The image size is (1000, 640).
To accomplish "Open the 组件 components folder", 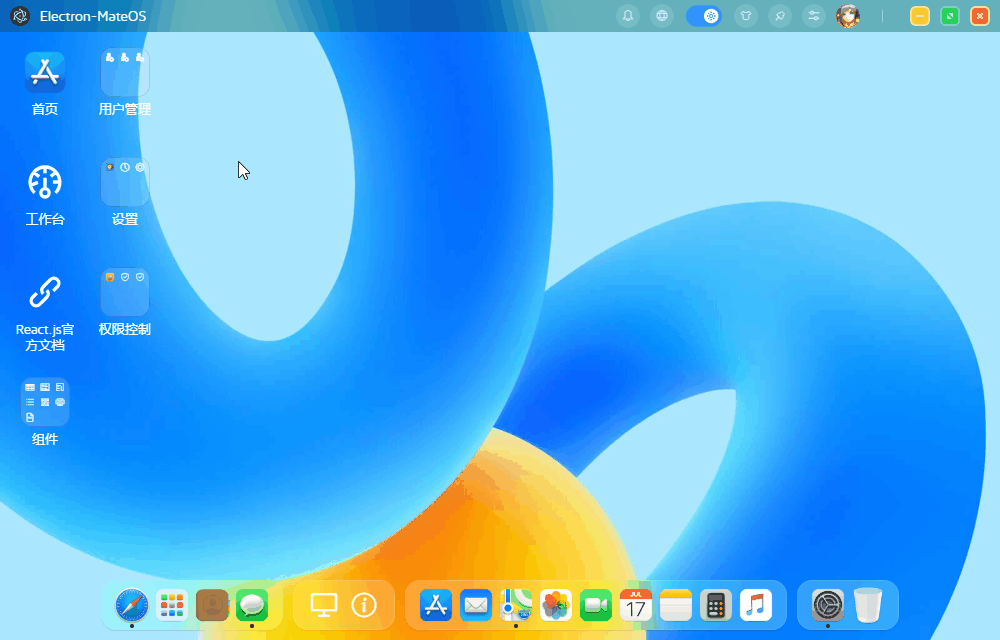I will click(45, 402).
